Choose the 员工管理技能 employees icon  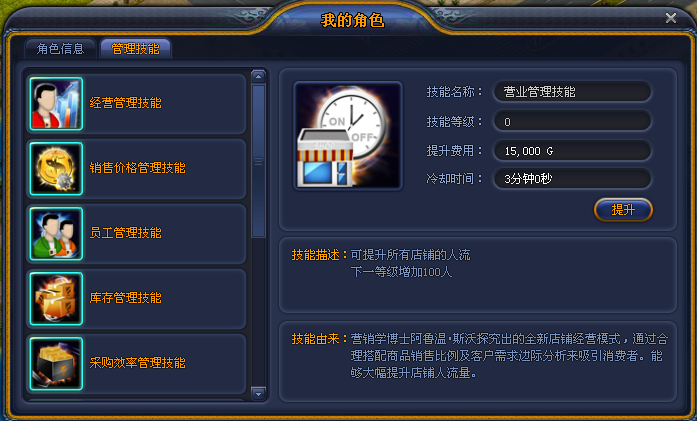point(56,233)
